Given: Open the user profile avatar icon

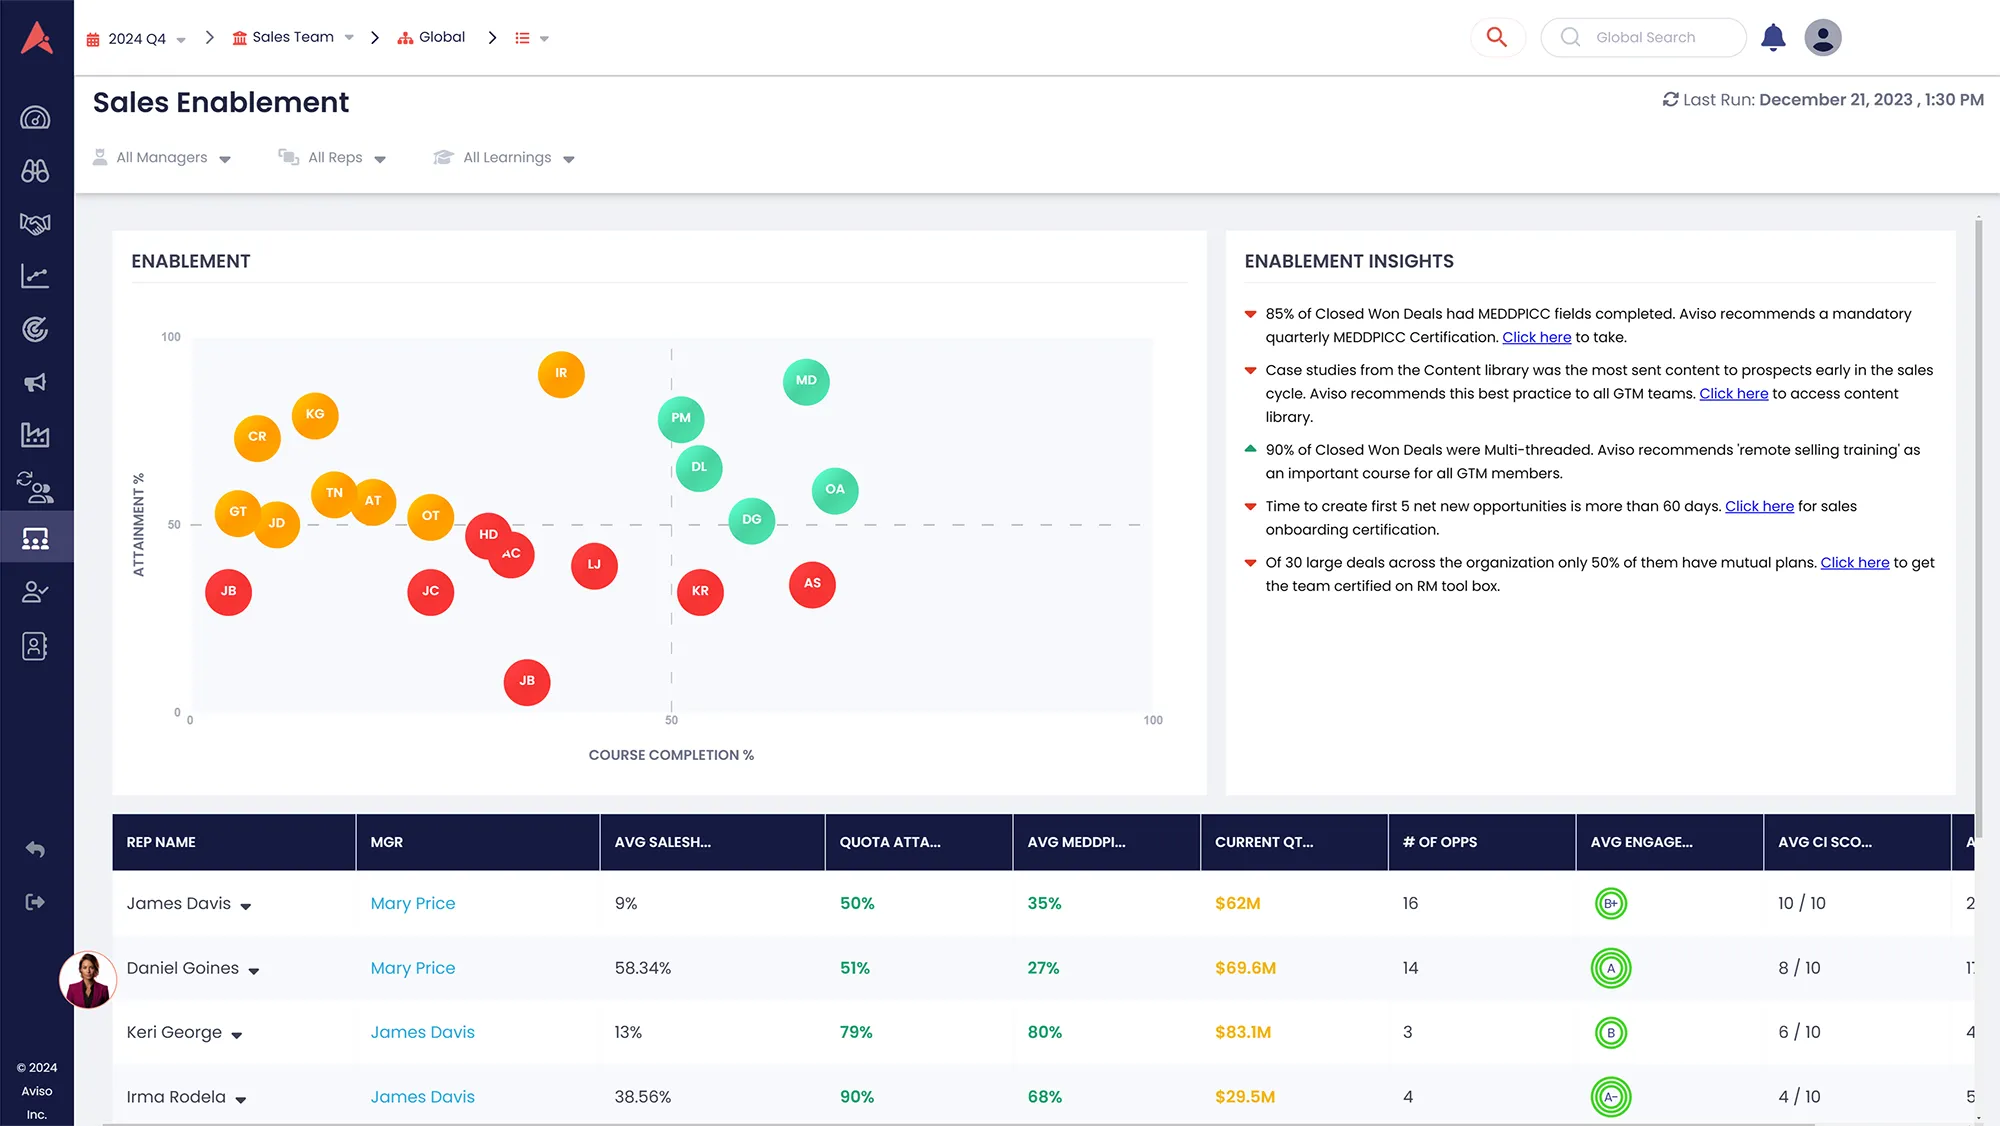Looking at the screenshot, I should coord(1822,38).
